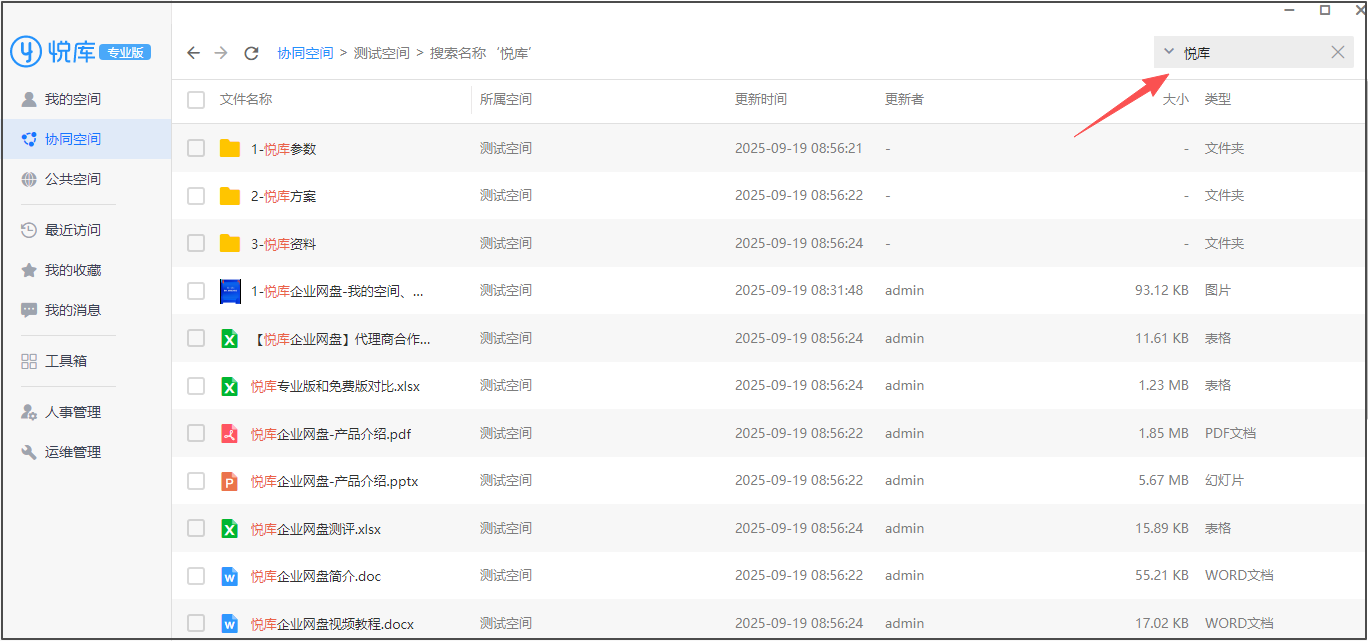Clear the search box with the X
The width and height of the screenshot is (1368, 641).
1338,52
